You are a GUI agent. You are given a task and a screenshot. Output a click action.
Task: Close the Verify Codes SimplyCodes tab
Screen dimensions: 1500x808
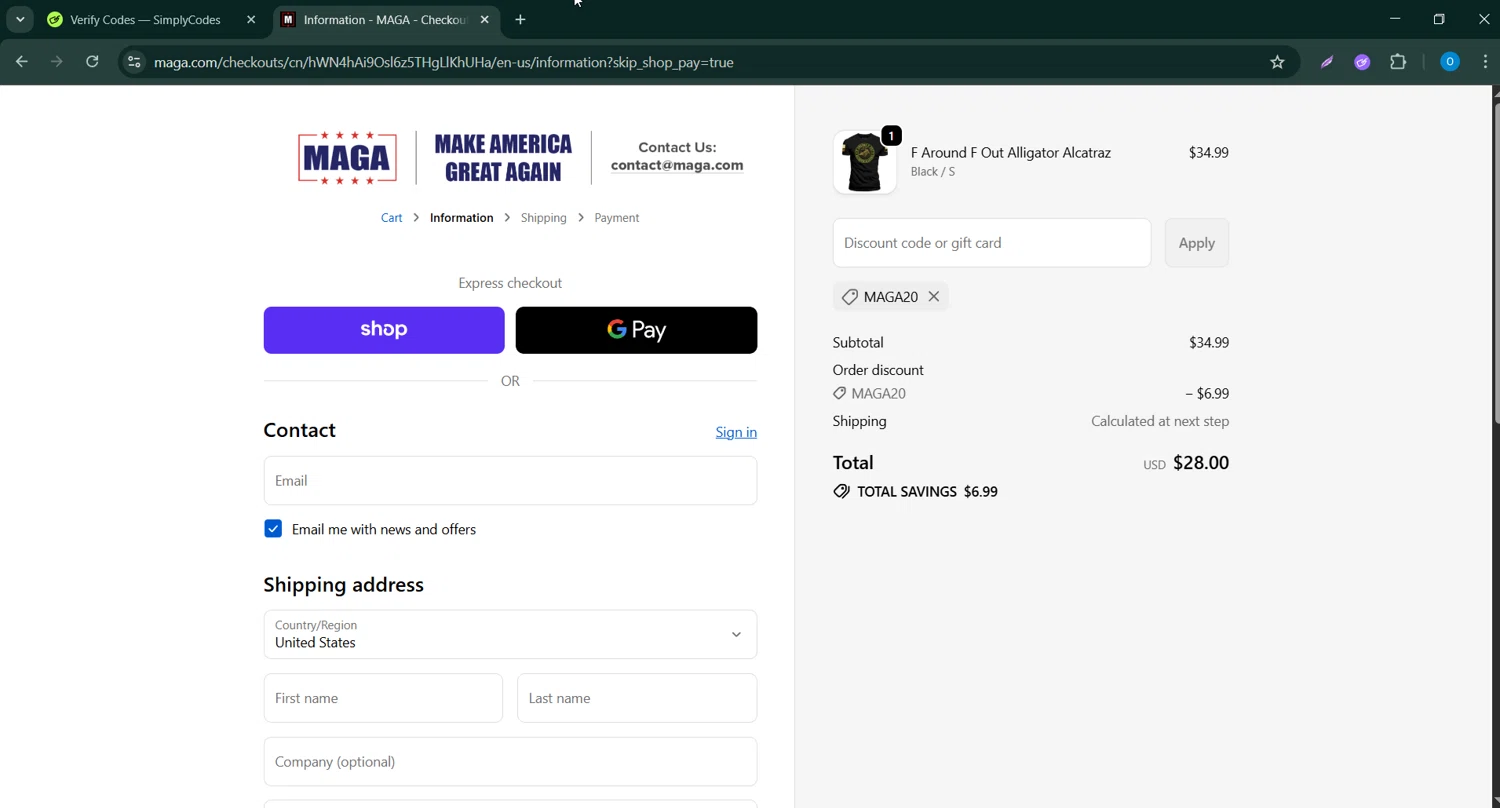[x=251, y=19]
